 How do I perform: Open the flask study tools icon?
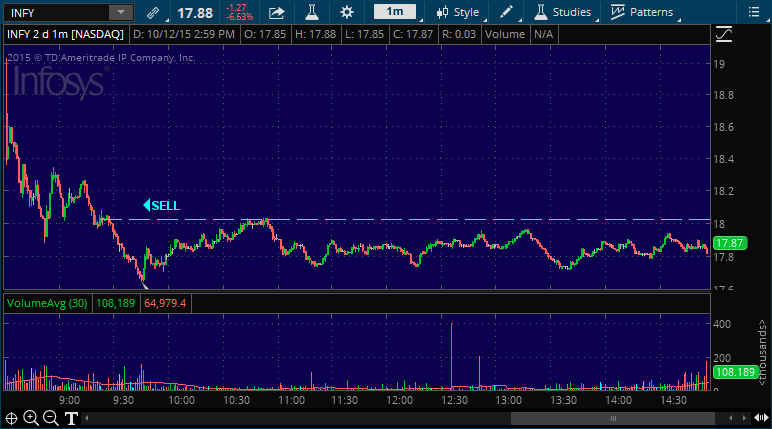(312, 12)
